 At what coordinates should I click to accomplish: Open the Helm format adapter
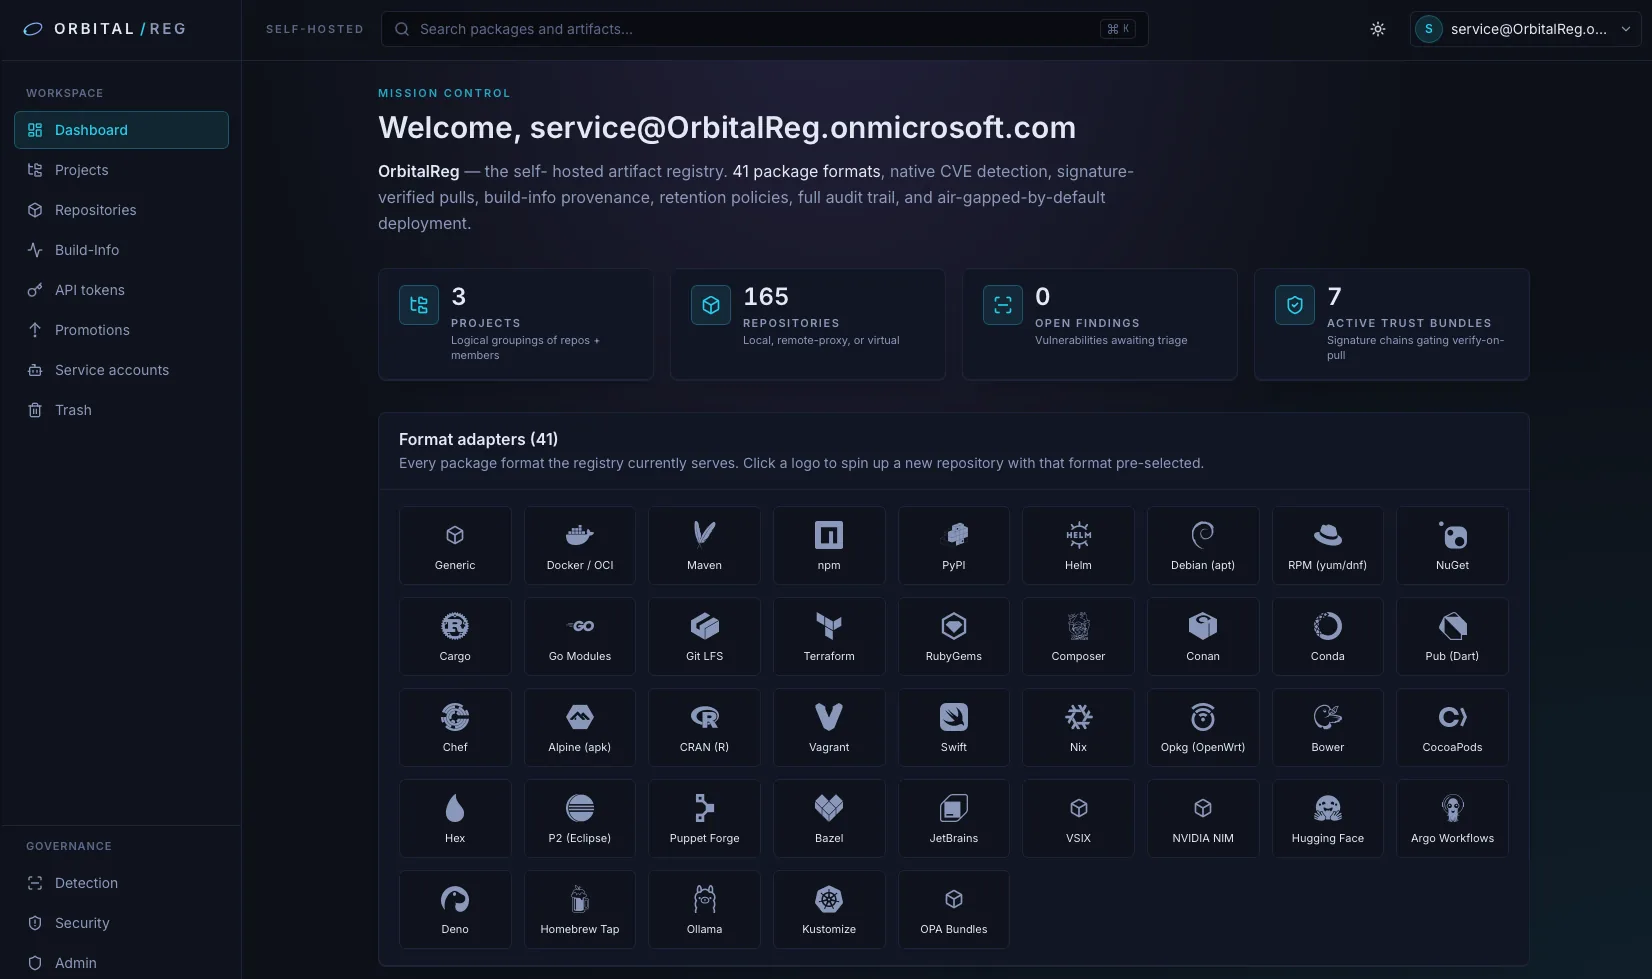coord(1078,545)
